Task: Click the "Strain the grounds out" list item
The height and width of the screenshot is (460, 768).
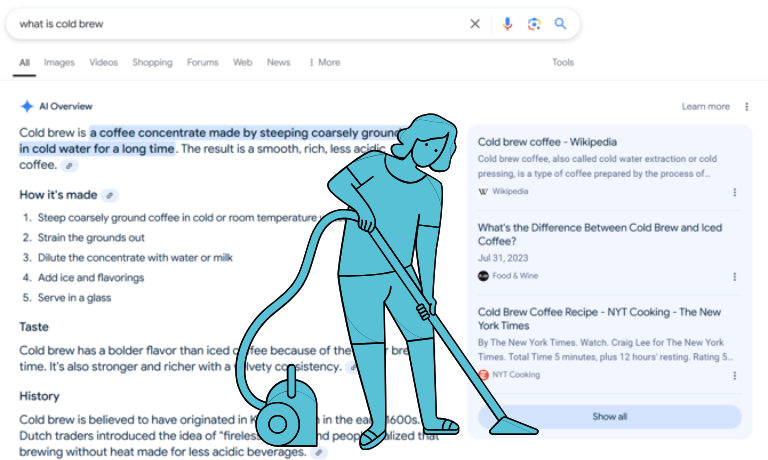Action: 91,238
